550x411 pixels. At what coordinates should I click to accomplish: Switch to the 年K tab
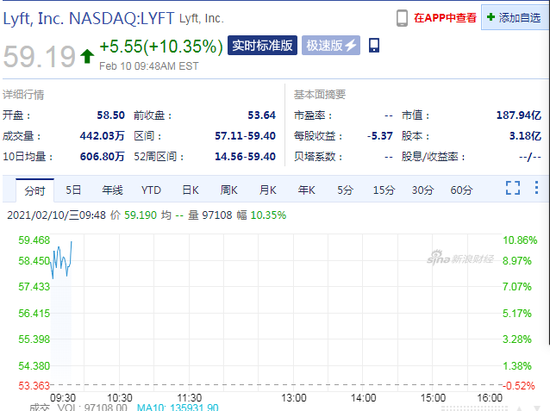(306, 190)
